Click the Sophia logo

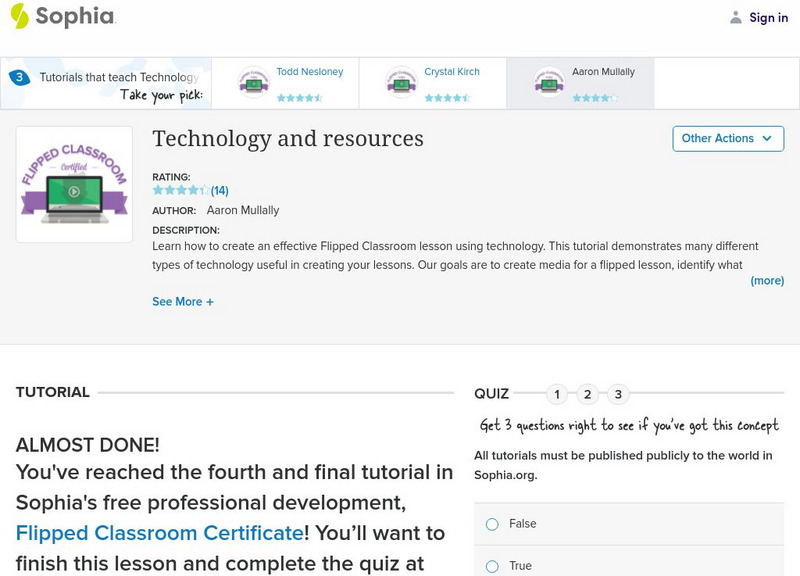point(63,16)
